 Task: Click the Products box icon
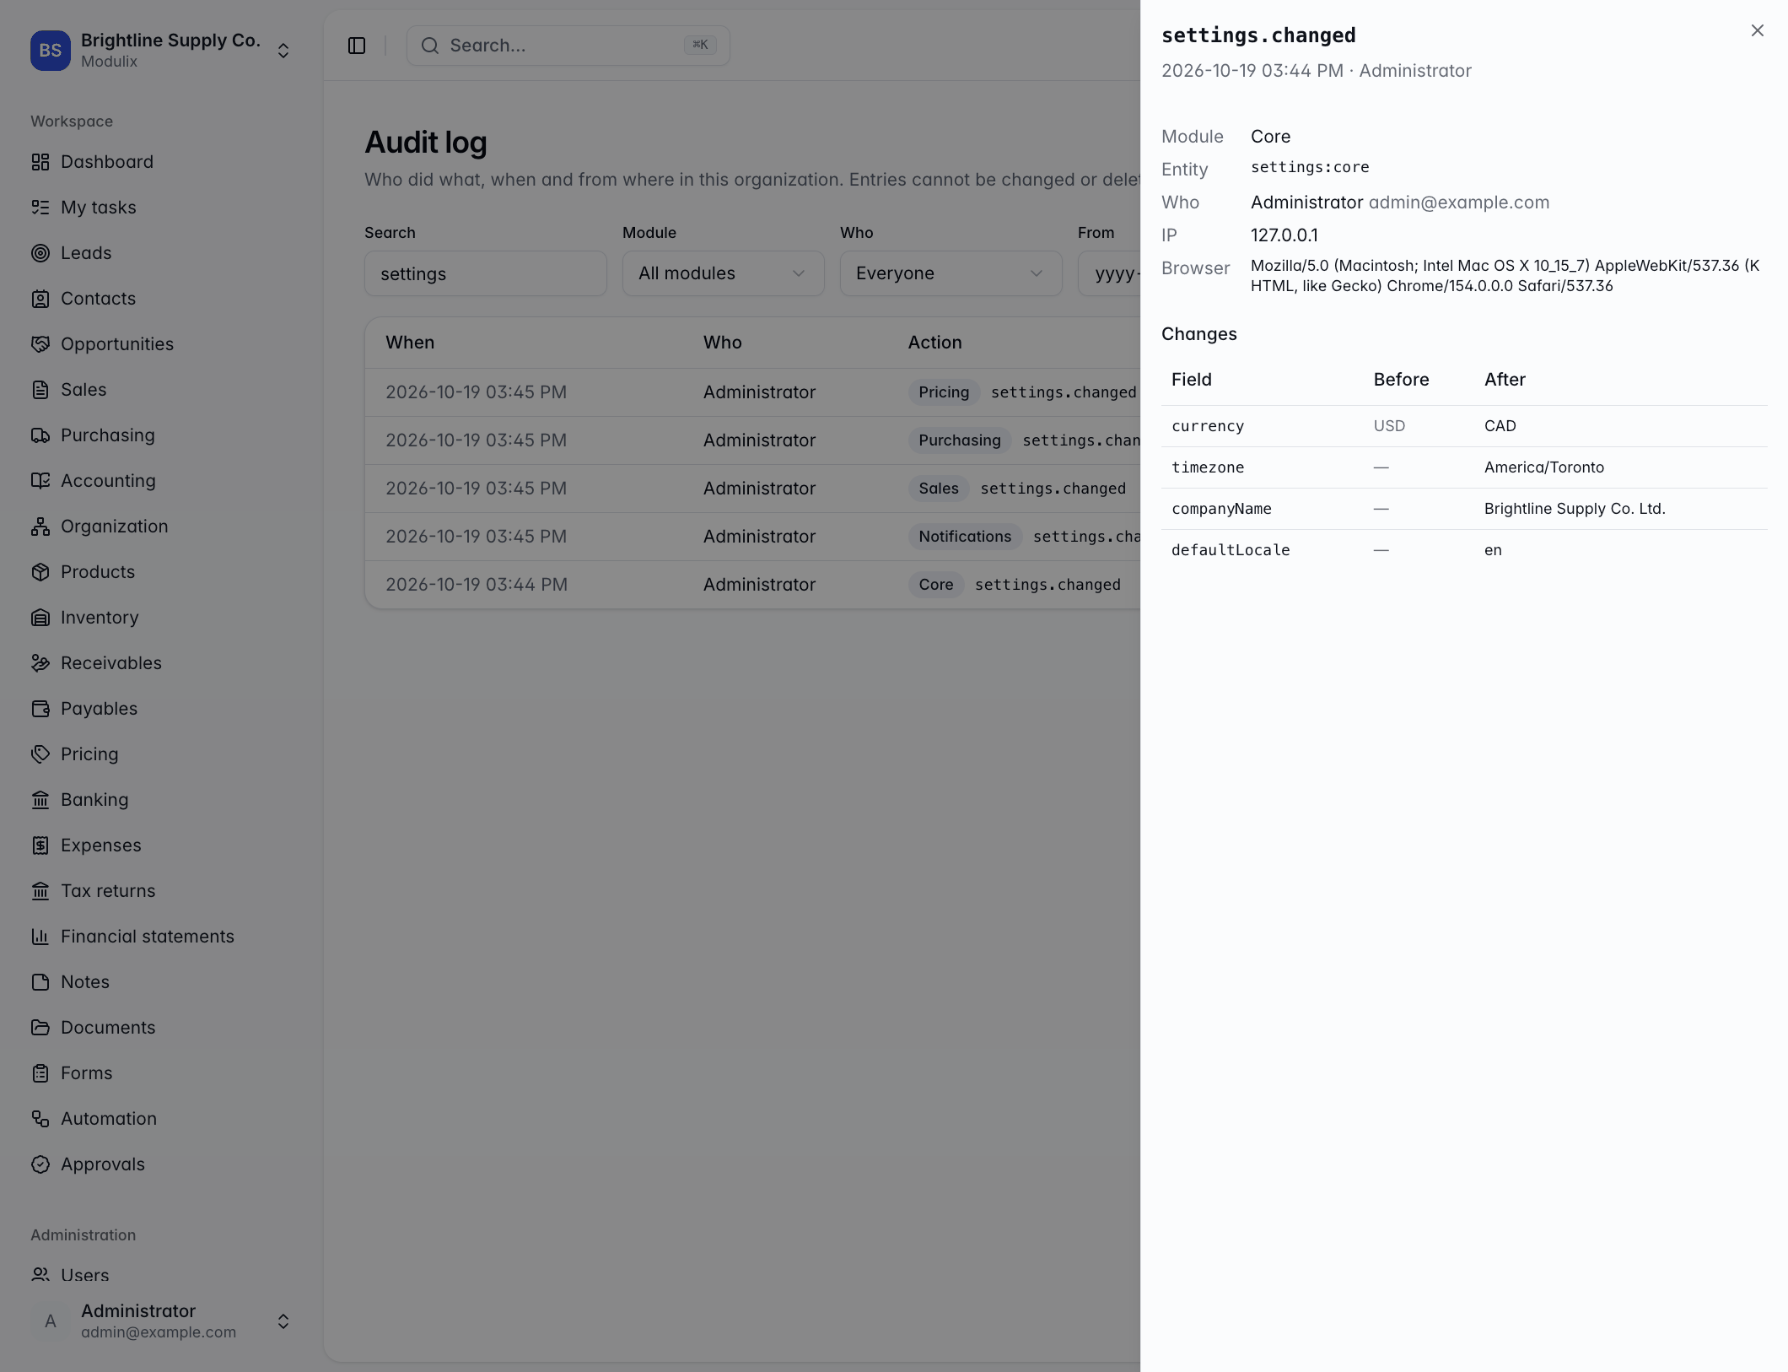pyautogui.click(x=40, y=572)
